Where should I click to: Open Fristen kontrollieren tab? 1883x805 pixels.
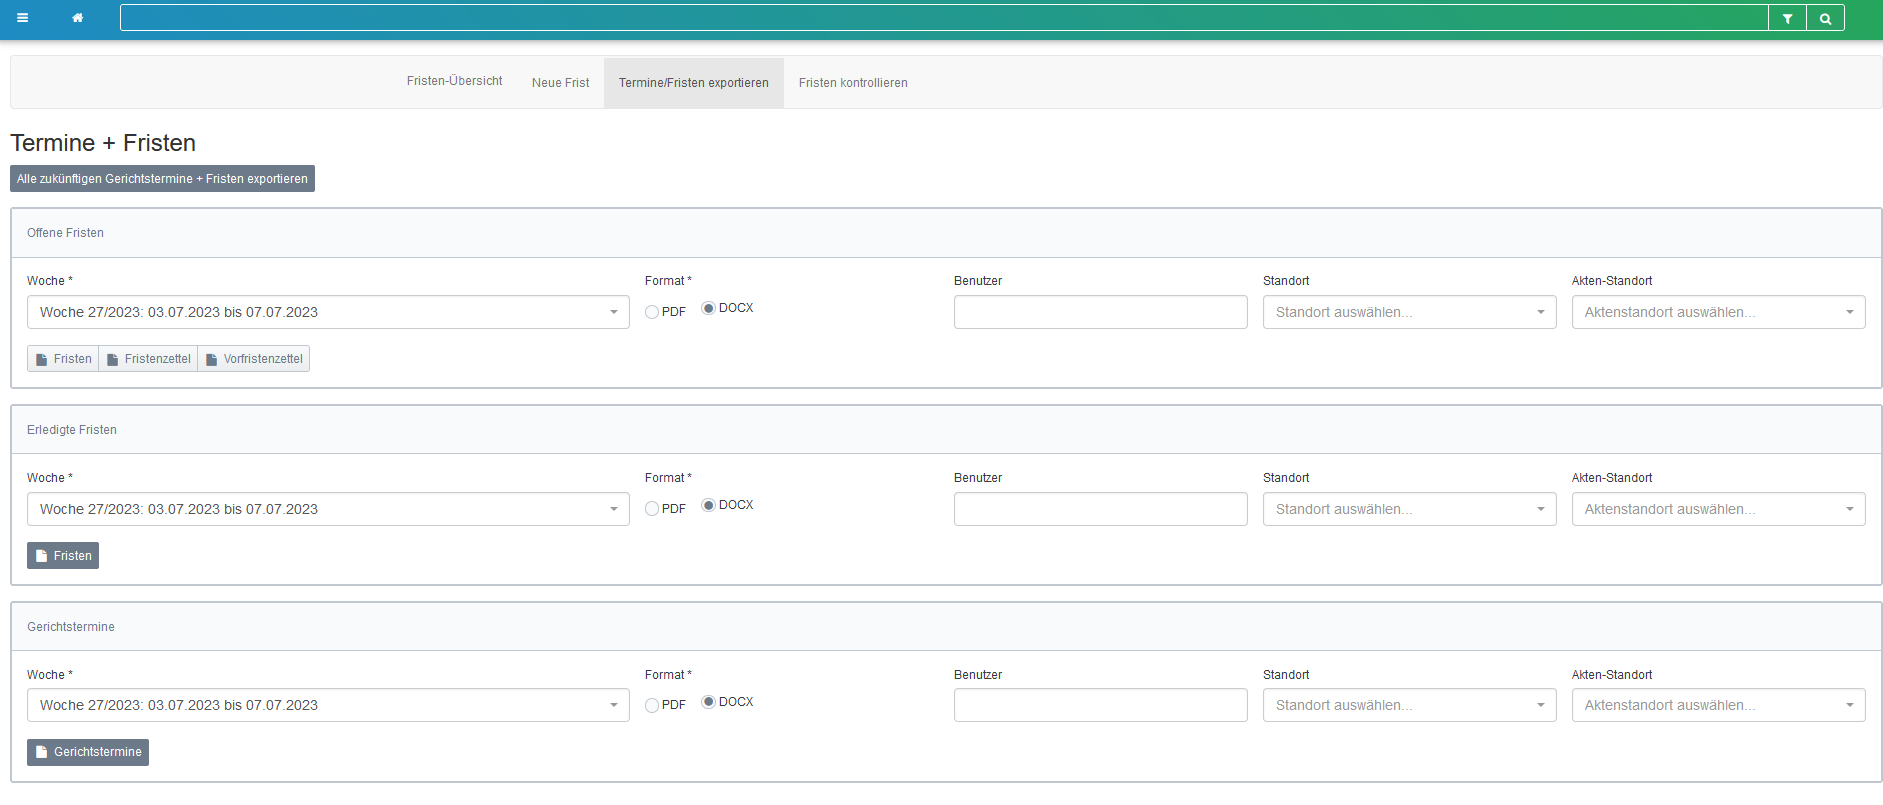point(853,83)
